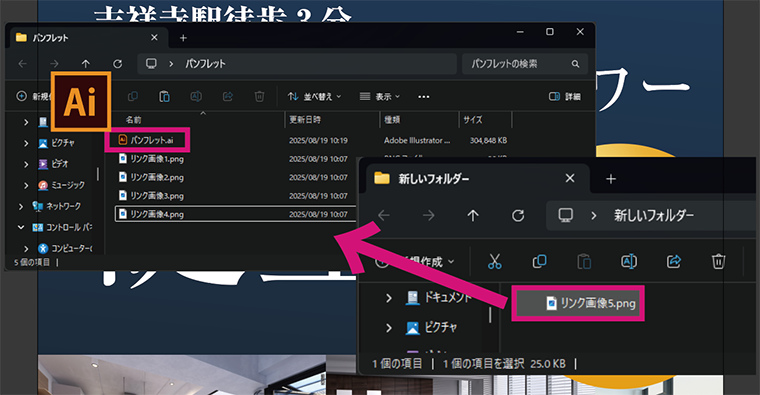The image size is (760, 395).
Task: Expand ドキュメント in 新しいフォルダー sidebar
Action: tap(389, 298)
